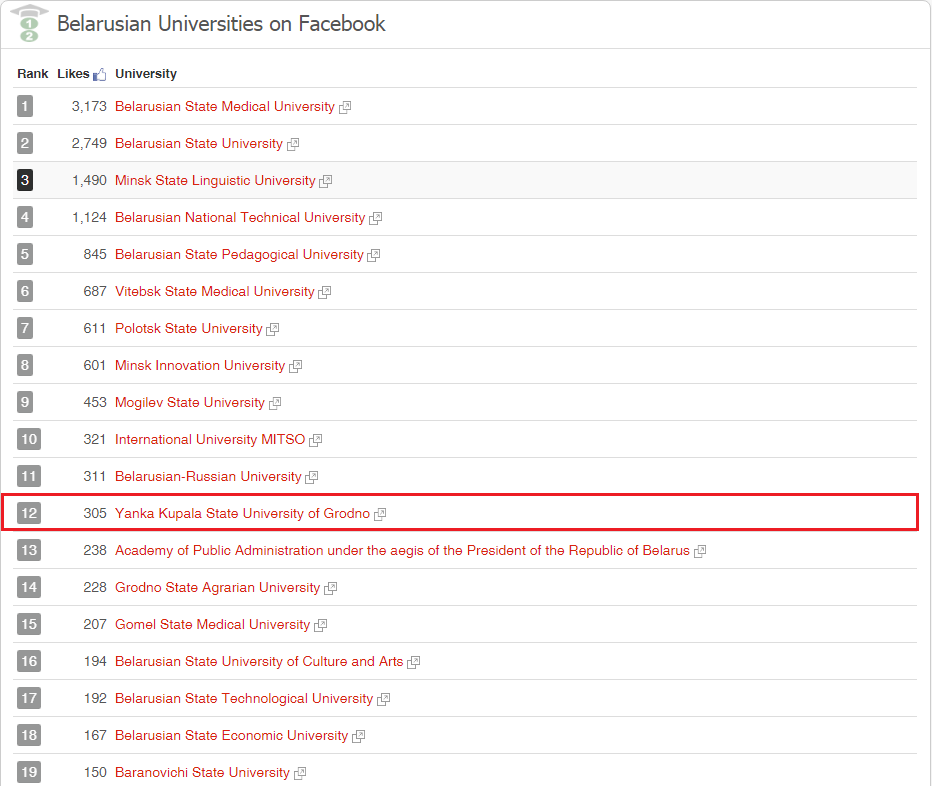Open the external link icon beside Belarusian-Russian University
Screen dimensions: 932x786
[311, 477]
